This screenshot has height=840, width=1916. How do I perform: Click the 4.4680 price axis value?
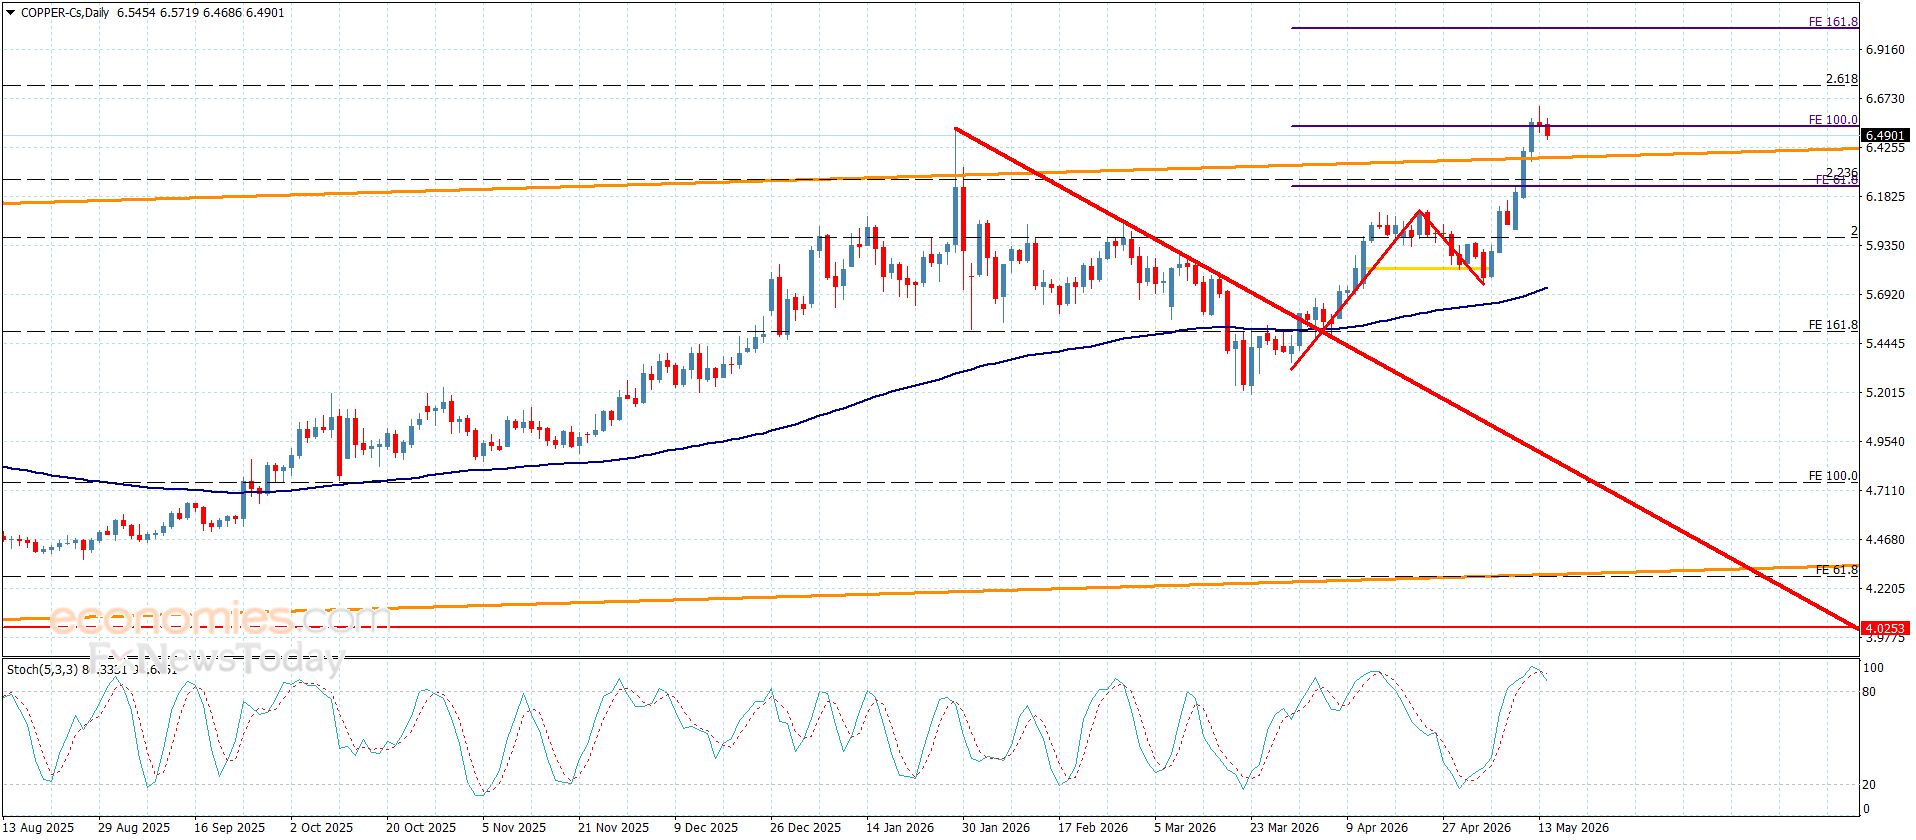point(1885,541)
